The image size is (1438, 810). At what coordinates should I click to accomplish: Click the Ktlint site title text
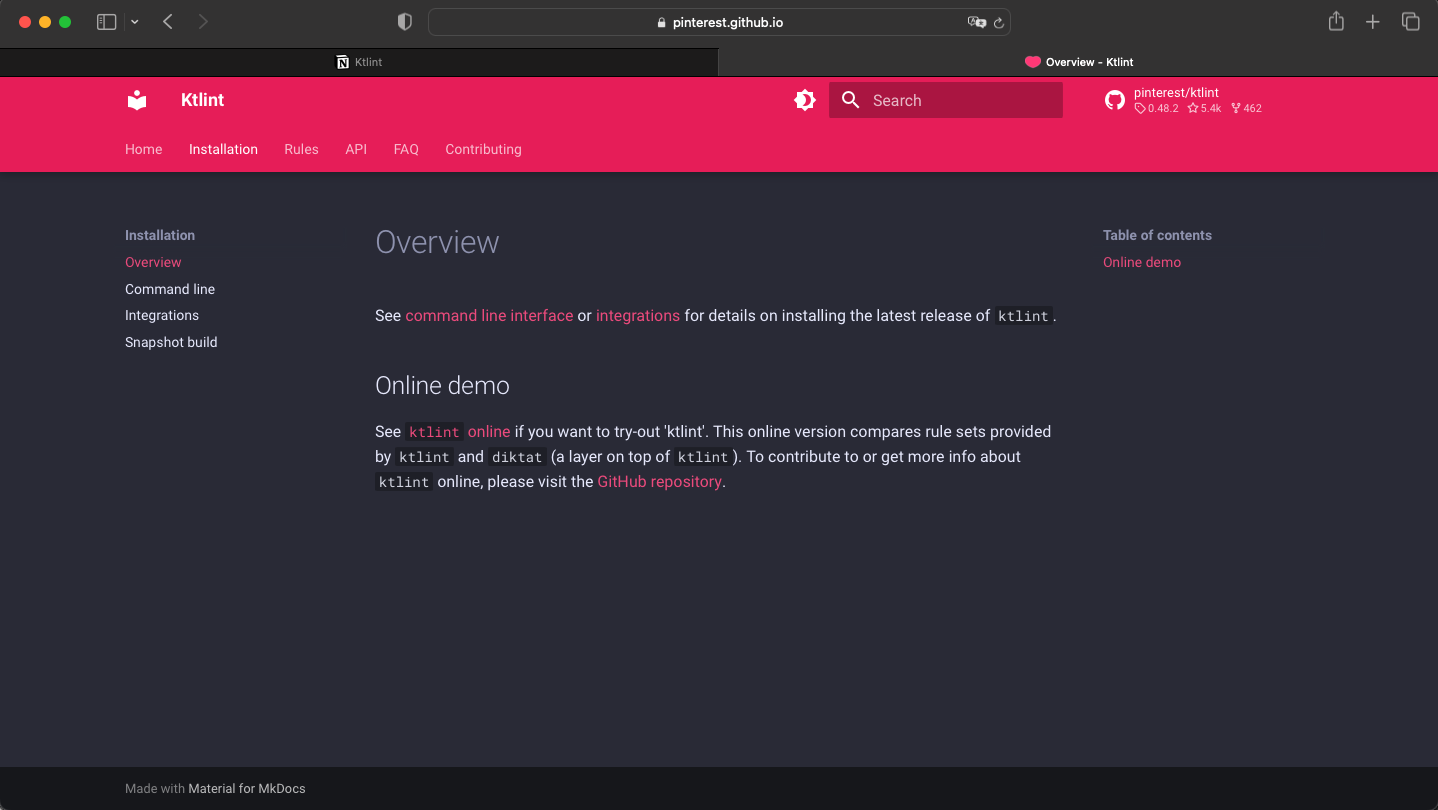click(202, 100)
